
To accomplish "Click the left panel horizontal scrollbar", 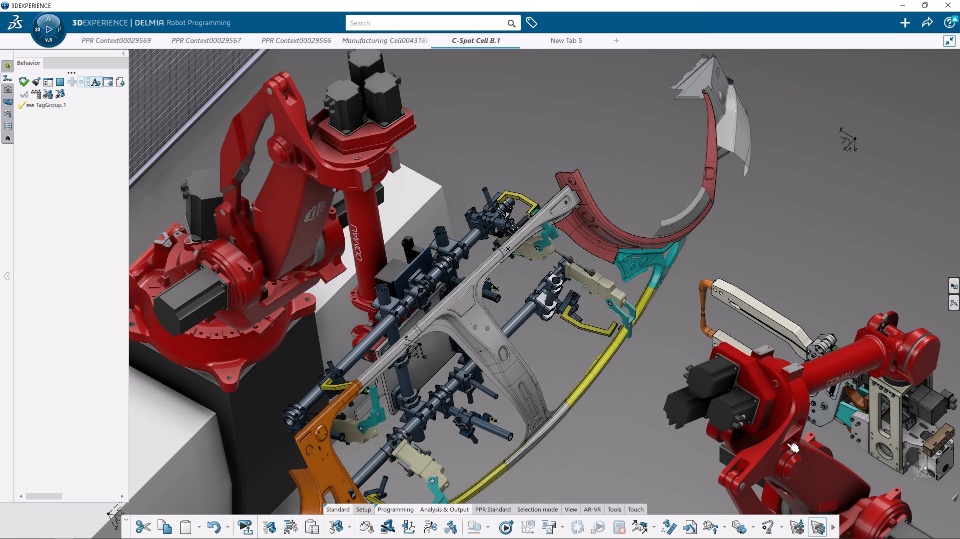I will [43, 496].
